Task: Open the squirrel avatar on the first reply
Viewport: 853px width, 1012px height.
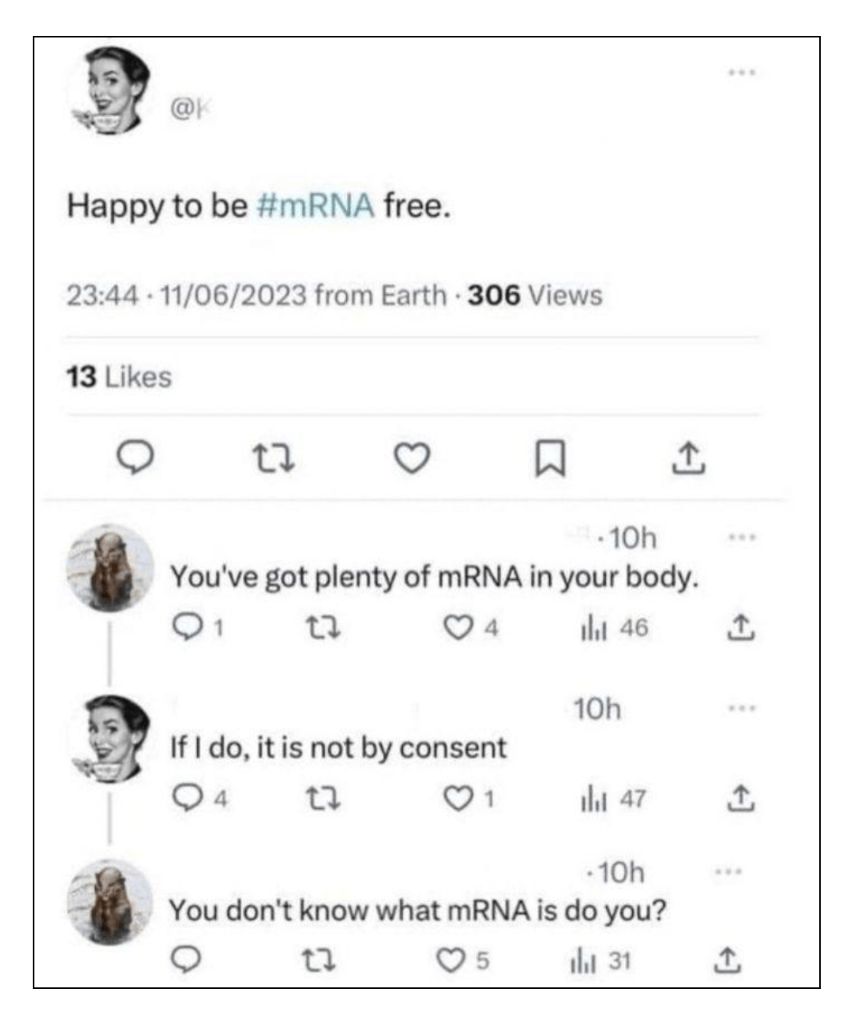Action: coord(110,568)
